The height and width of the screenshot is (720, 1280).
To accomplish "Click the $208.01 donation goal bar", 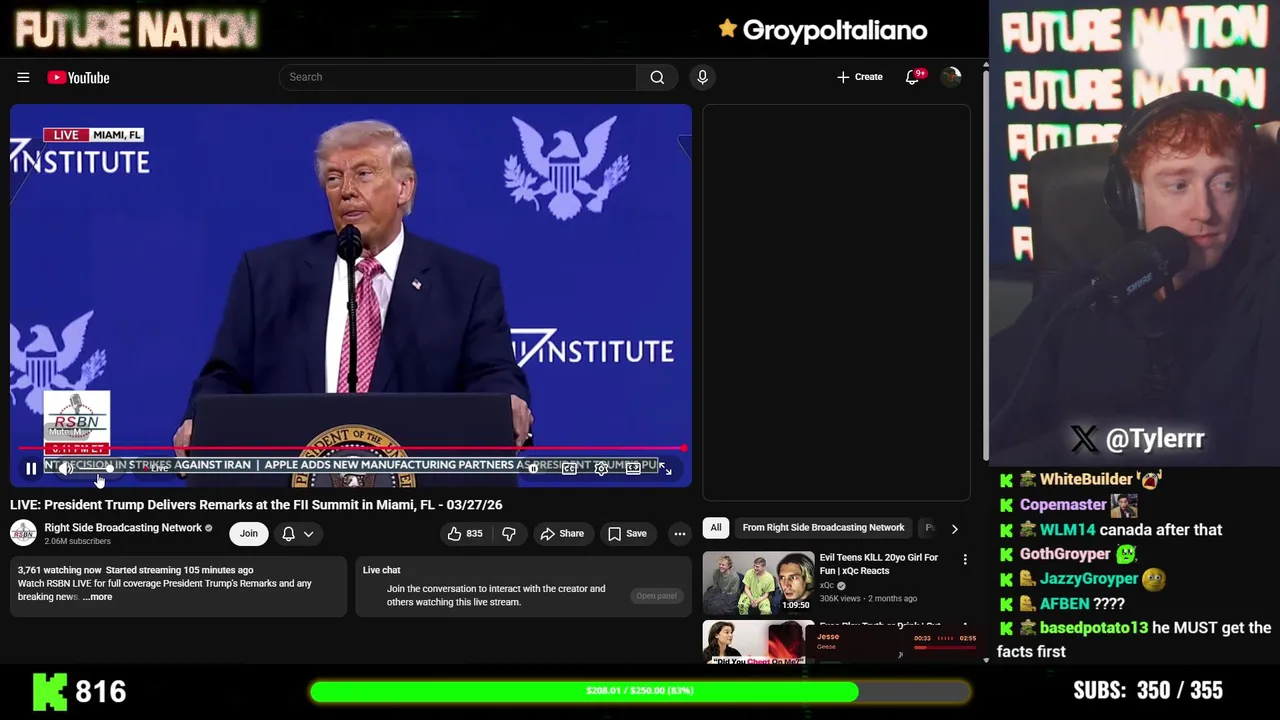I will click(x=640, y=691).
